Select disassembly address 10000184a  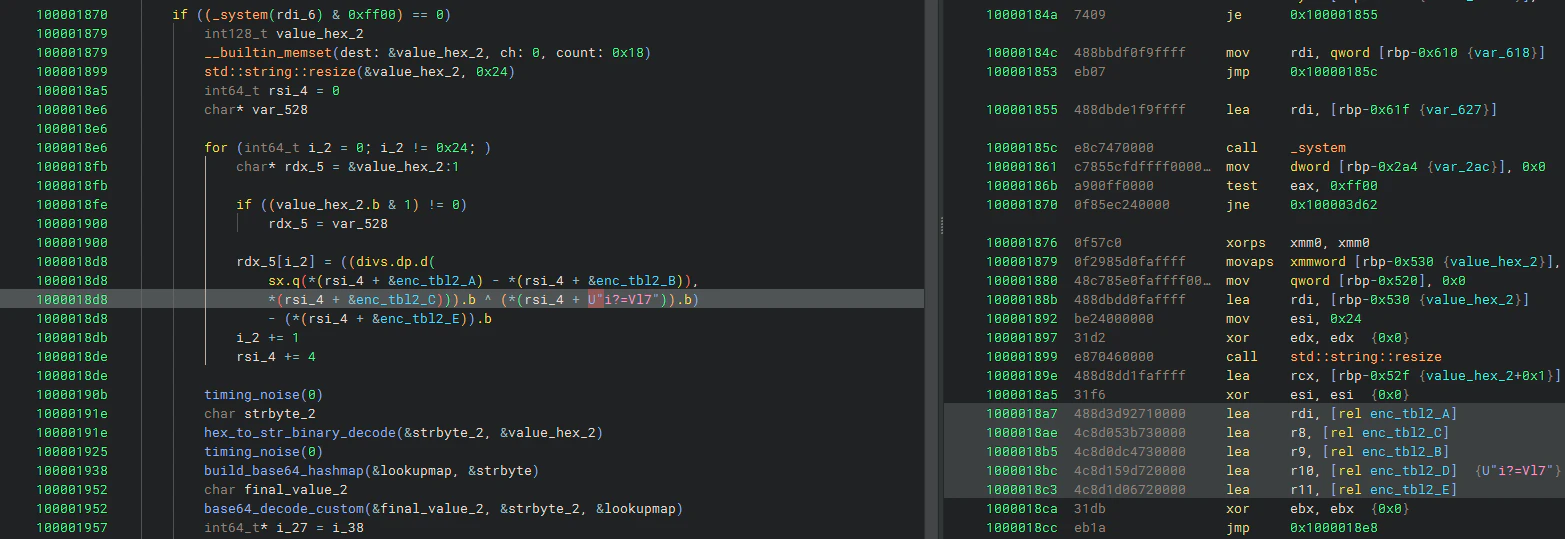tap(1022, 14)
